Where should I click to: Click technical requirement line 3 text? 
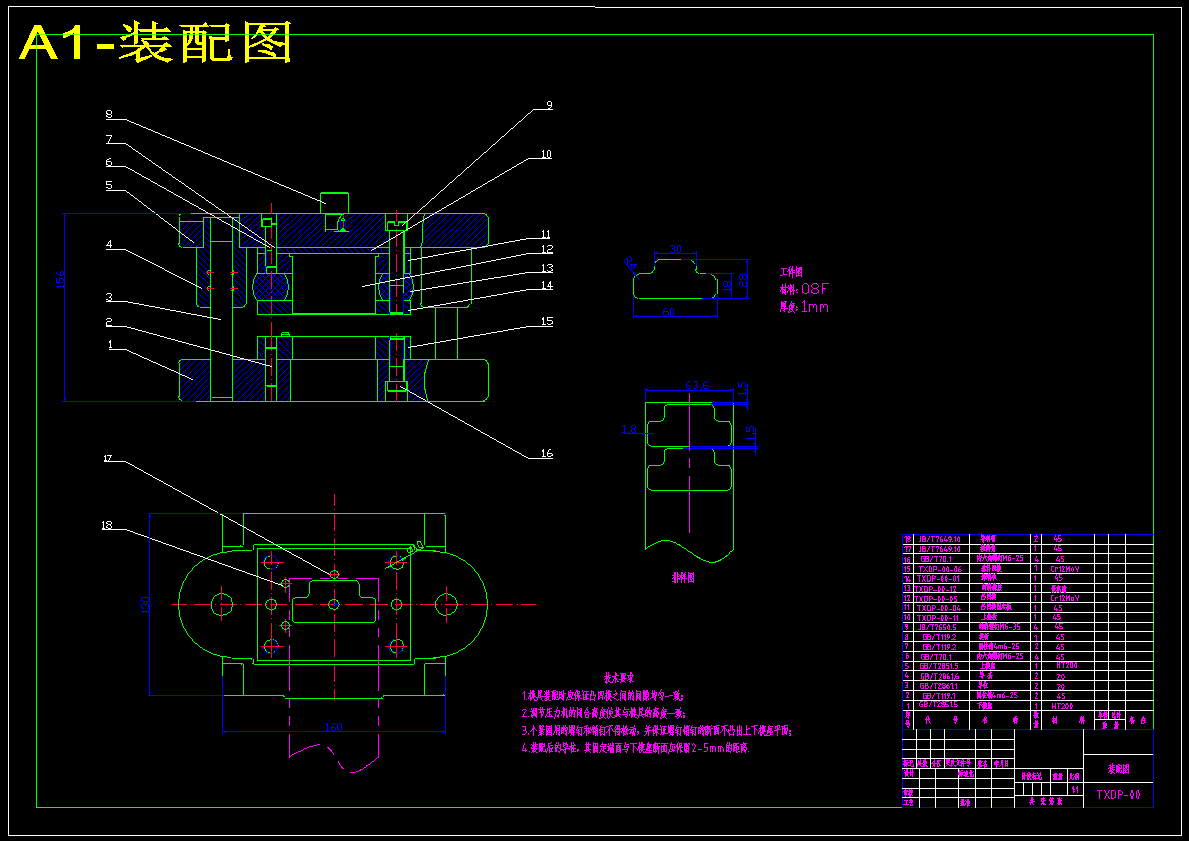[x=657, y=731]
